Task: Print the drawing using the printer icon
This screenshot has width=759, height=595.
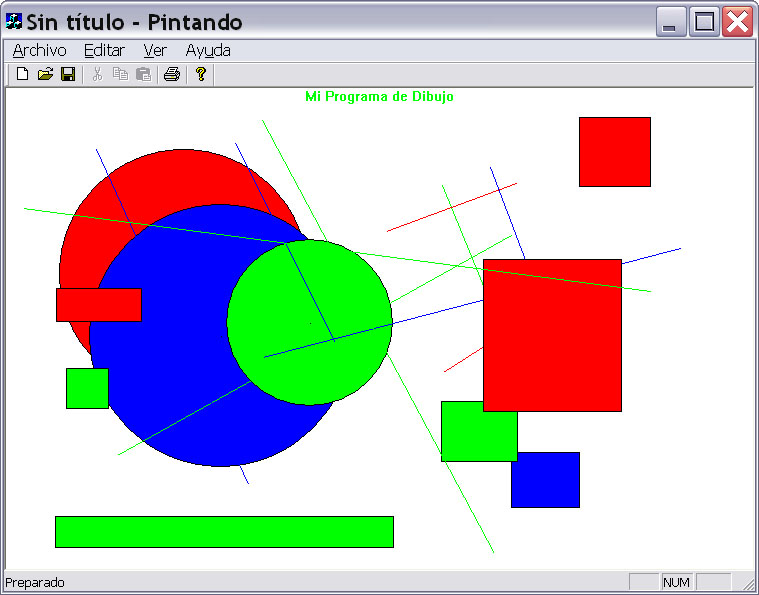Action: (172, 74)
